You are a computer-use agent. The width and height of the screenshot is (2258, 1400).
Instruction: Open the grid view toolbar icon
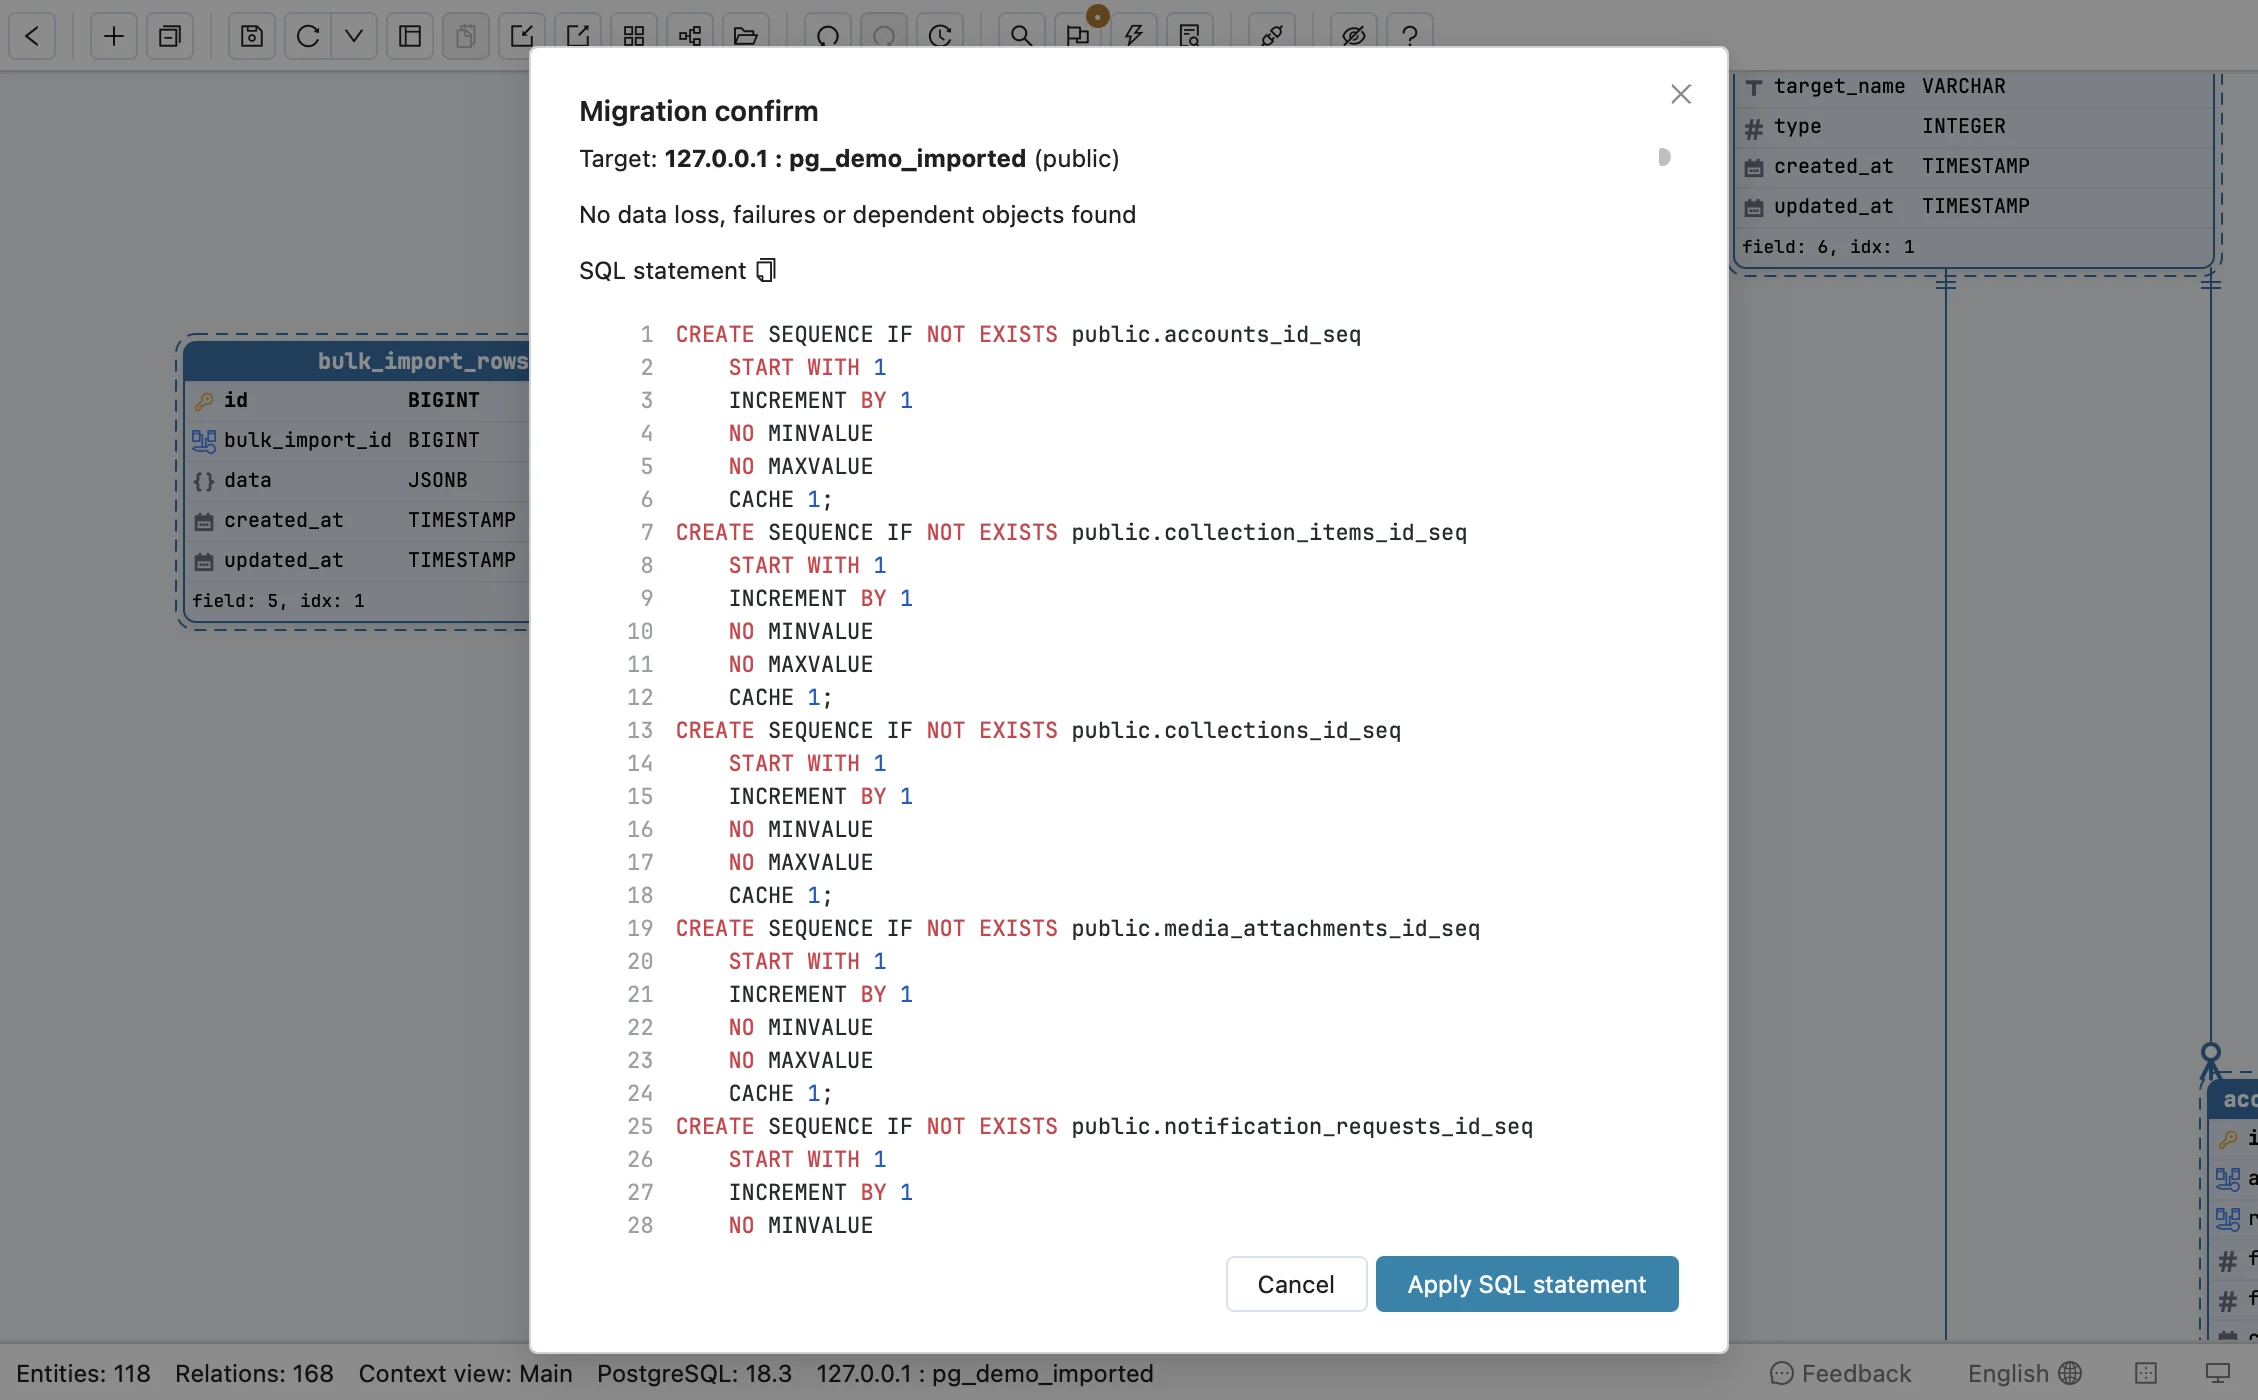tap(634, 36)
